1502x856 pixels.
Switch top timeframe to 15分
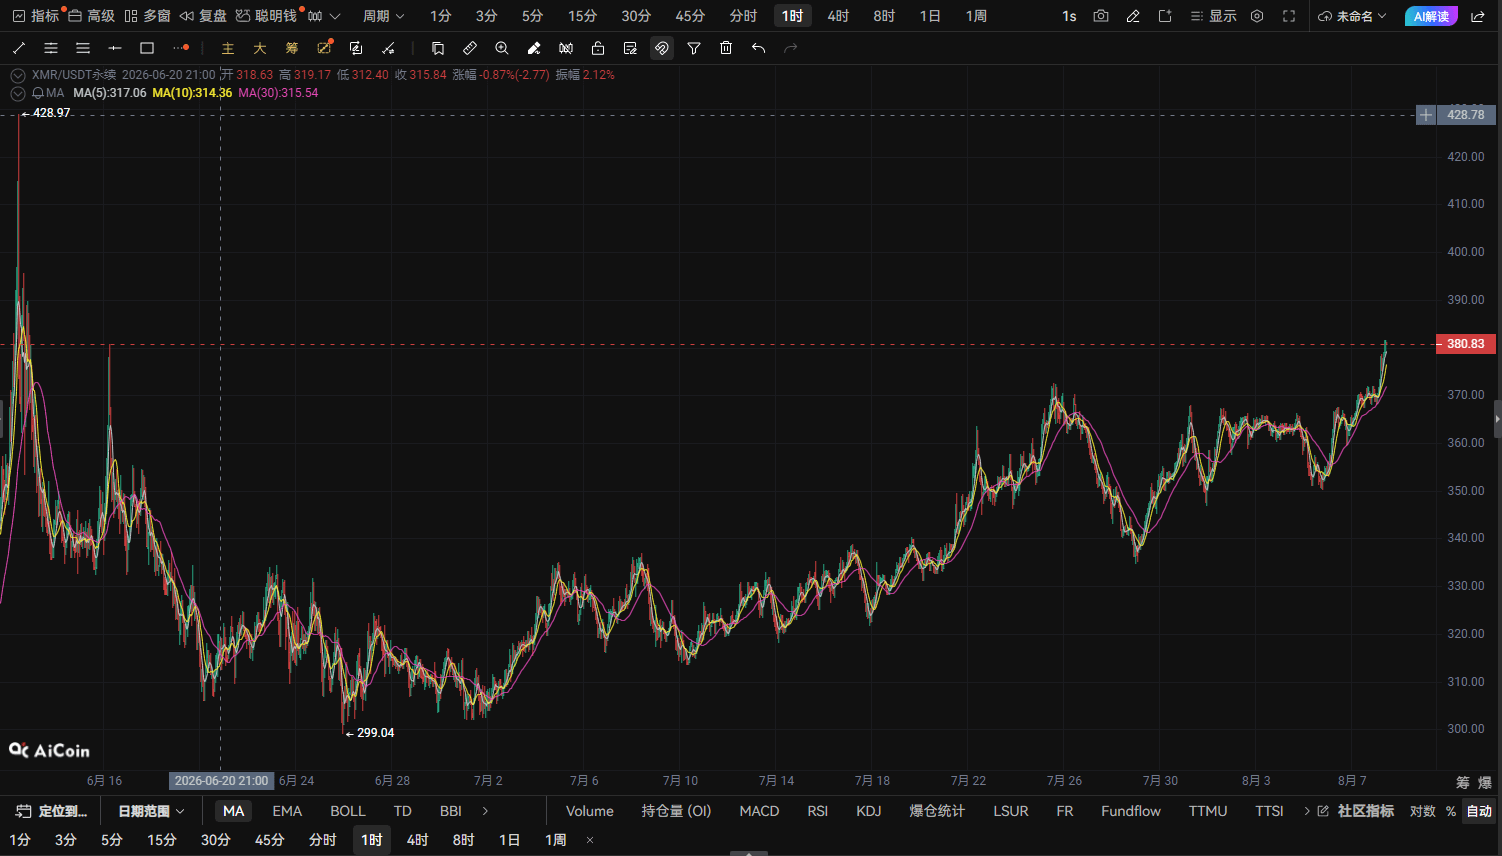[x=582, y=16]
